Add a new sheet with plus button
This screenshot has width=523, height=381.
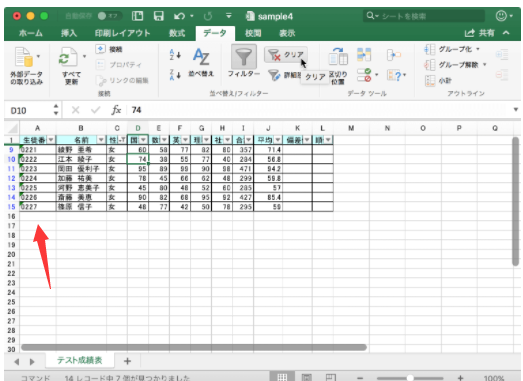127,361
